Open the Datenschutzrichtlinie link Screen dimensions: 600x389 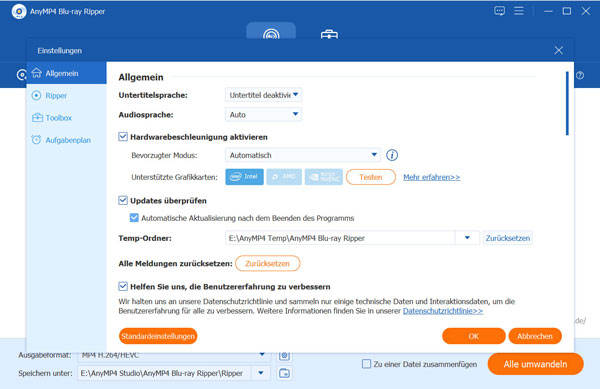443,311
